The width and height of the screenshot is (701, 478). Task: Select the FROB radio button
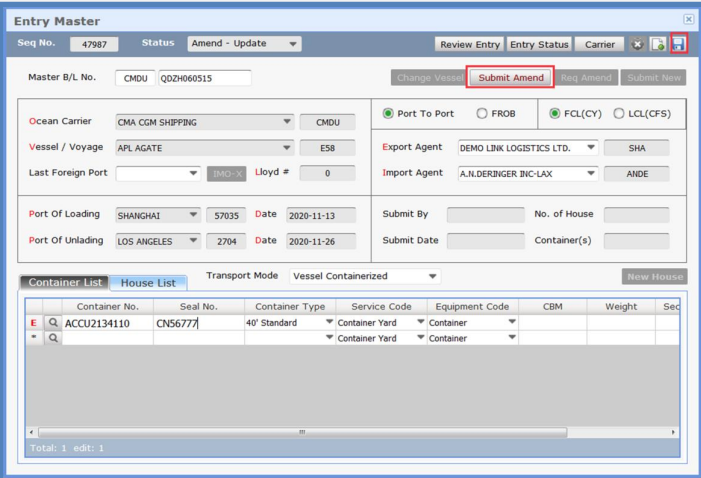click(482, 114)
